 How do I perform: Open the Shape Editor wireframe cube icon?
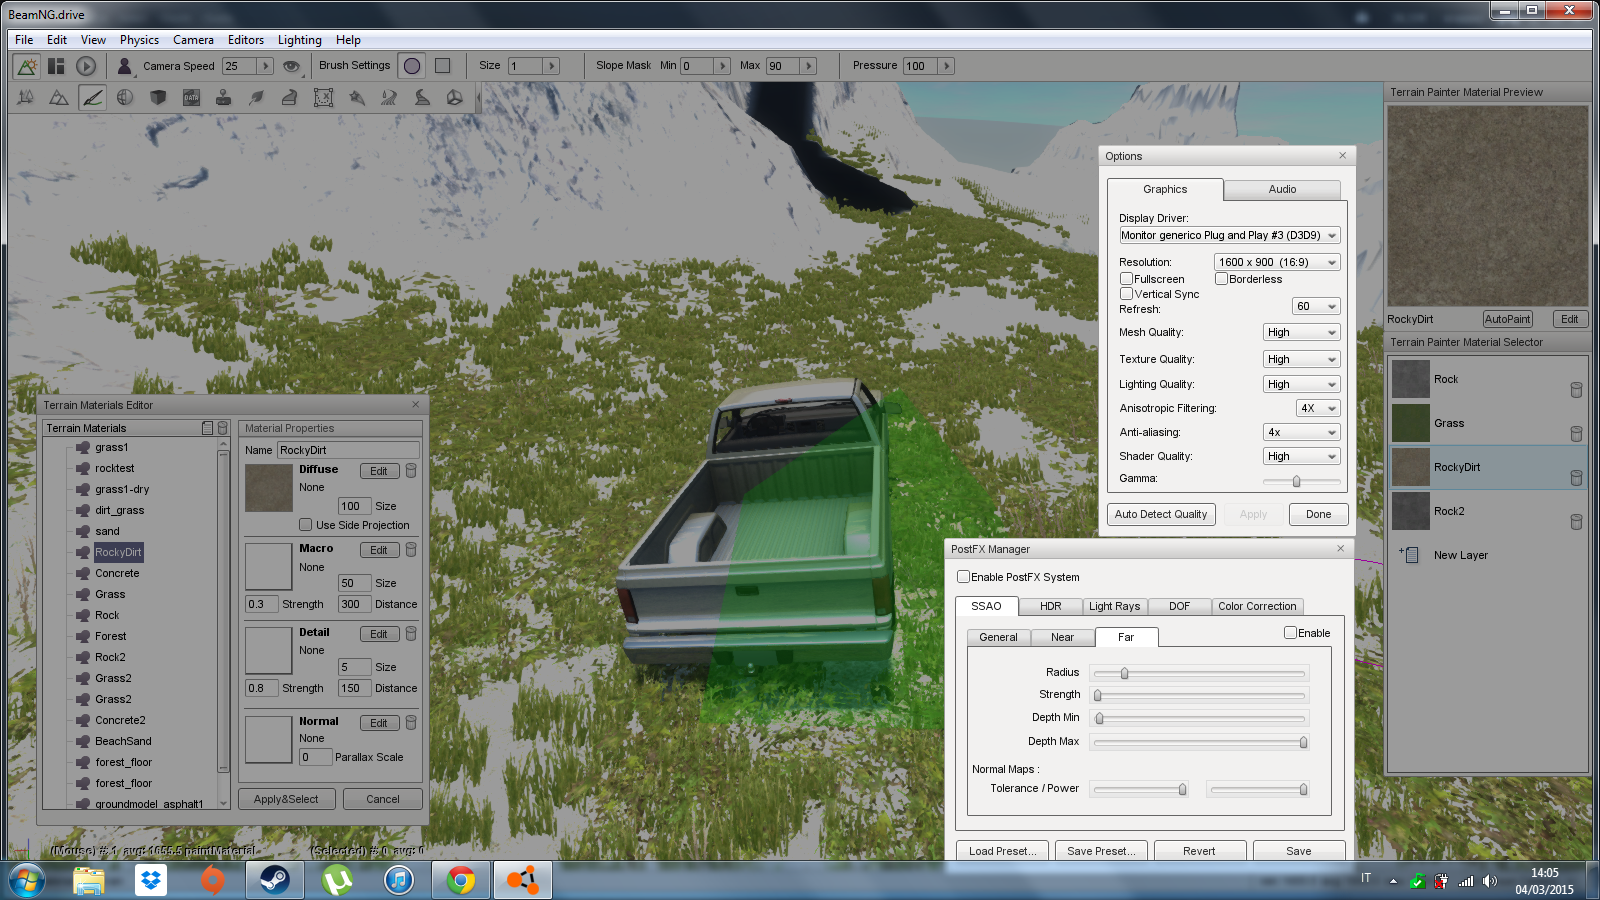[x=455, y=97]
